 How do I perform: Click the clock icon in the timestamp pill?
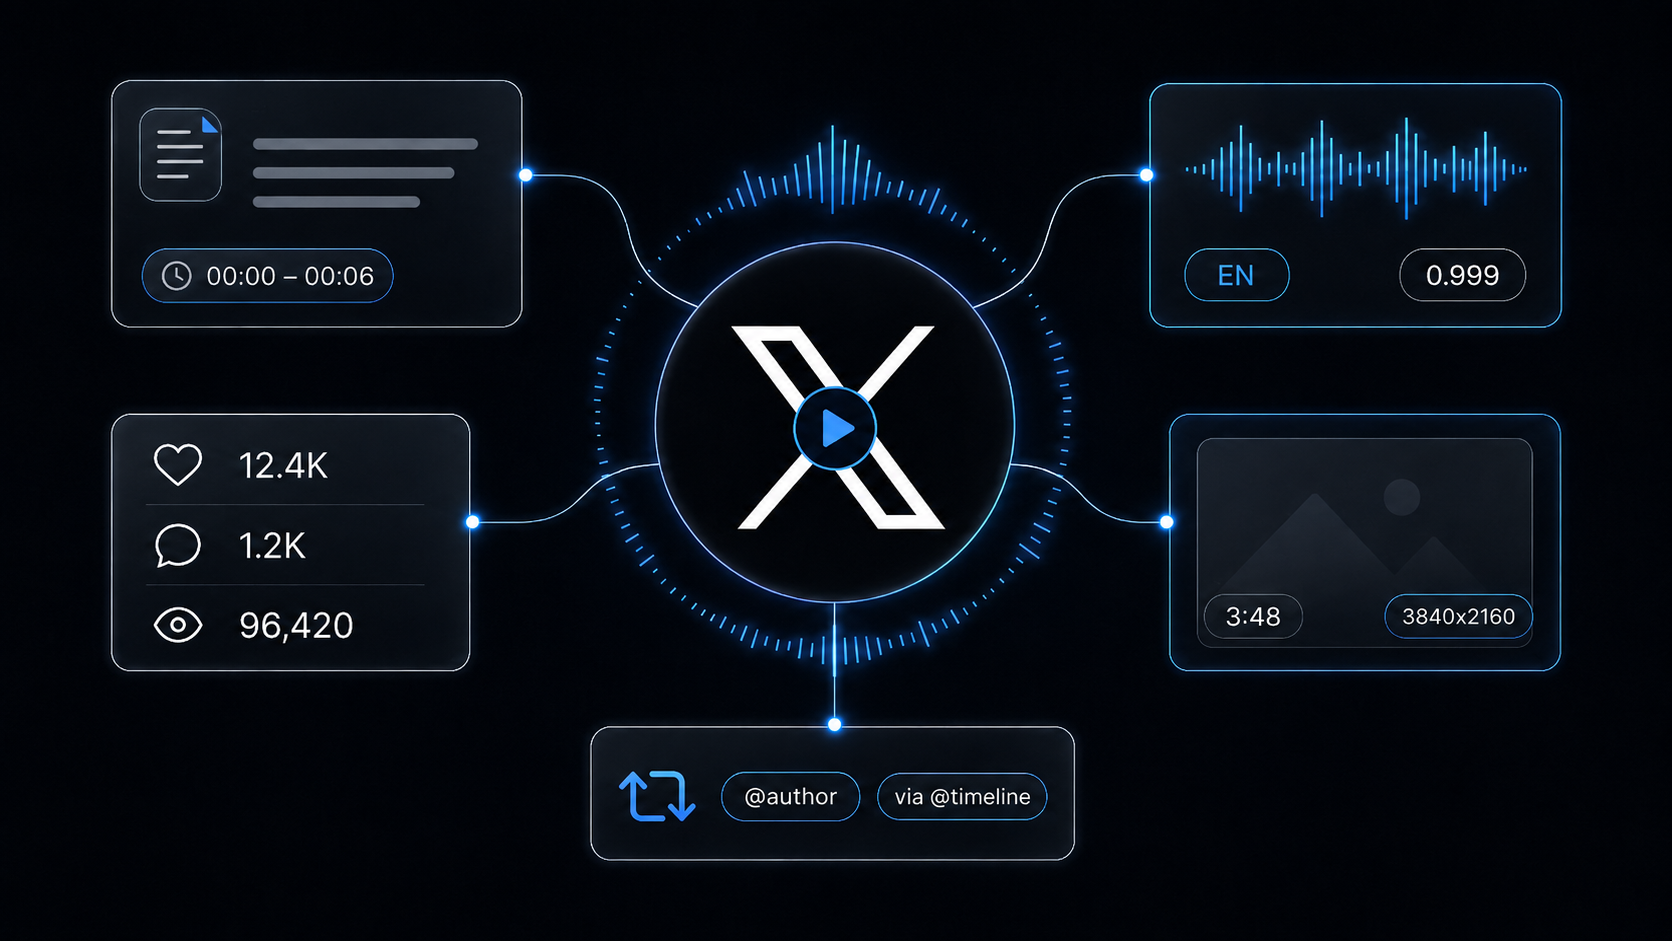pos(177,276)
